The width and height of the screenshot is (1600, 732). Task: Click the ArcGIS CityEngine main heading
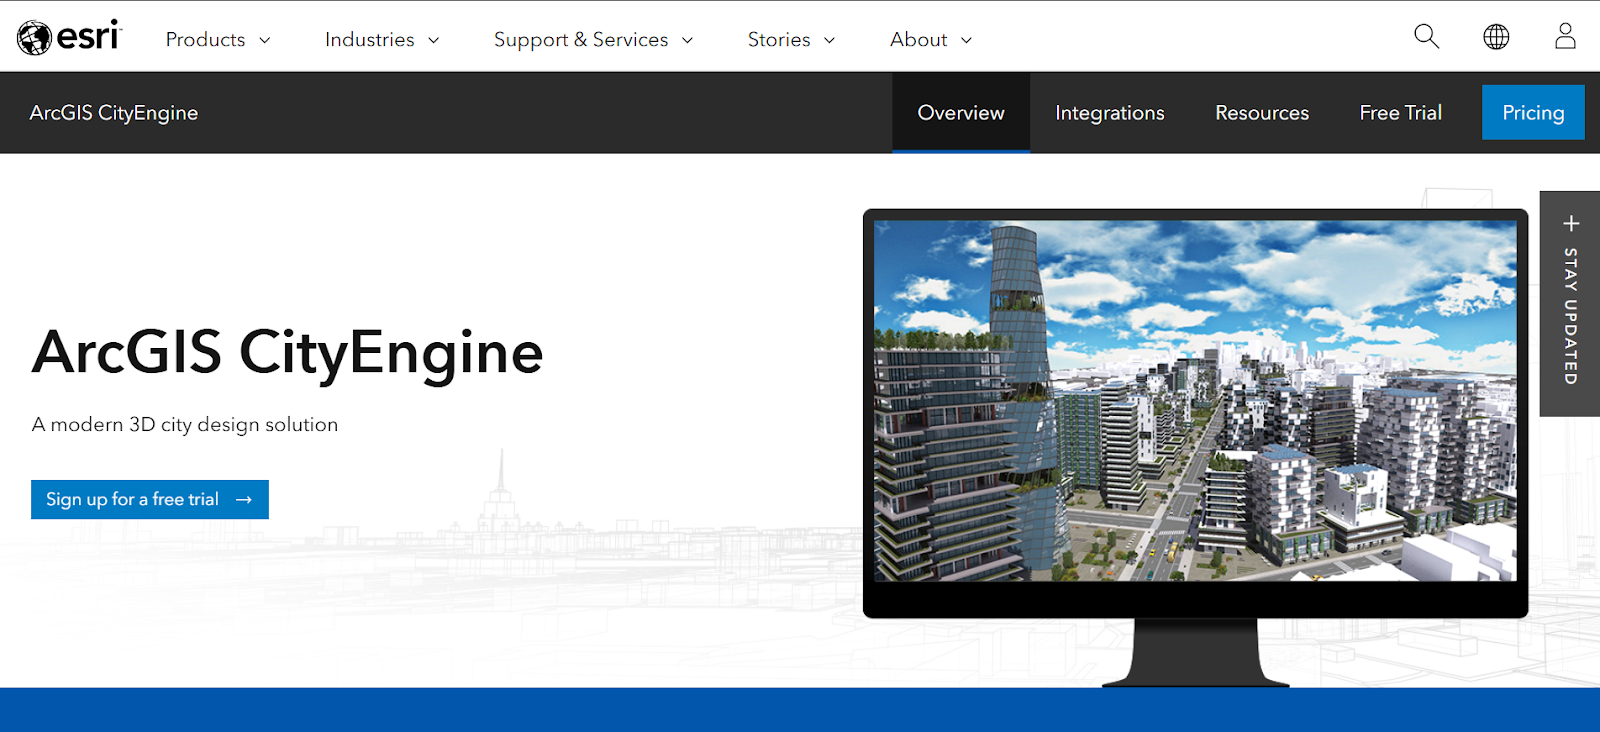[x=288, y=353]
